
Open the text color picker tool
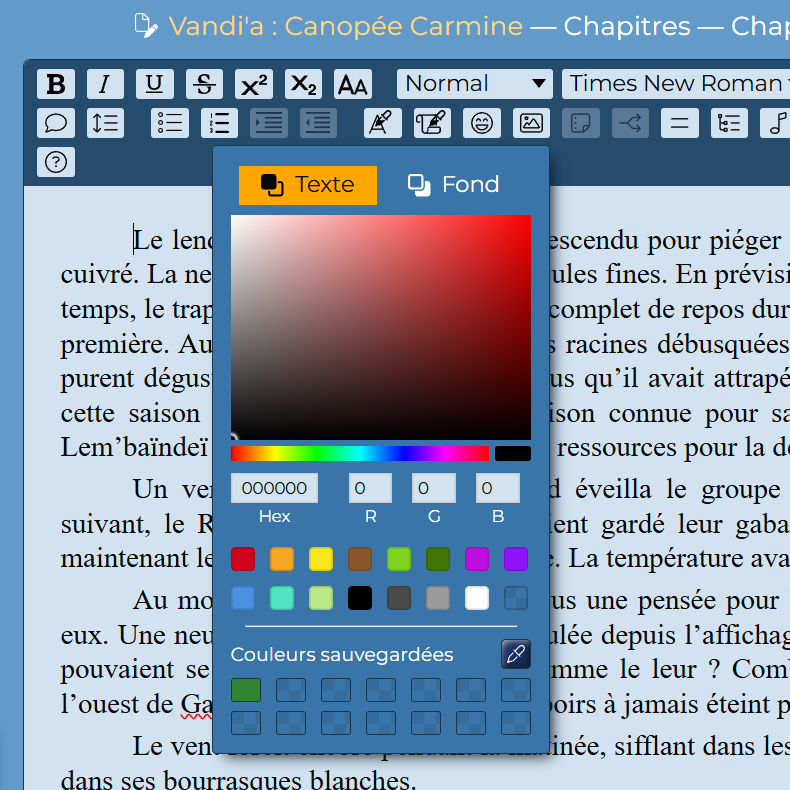coord(383,123)
